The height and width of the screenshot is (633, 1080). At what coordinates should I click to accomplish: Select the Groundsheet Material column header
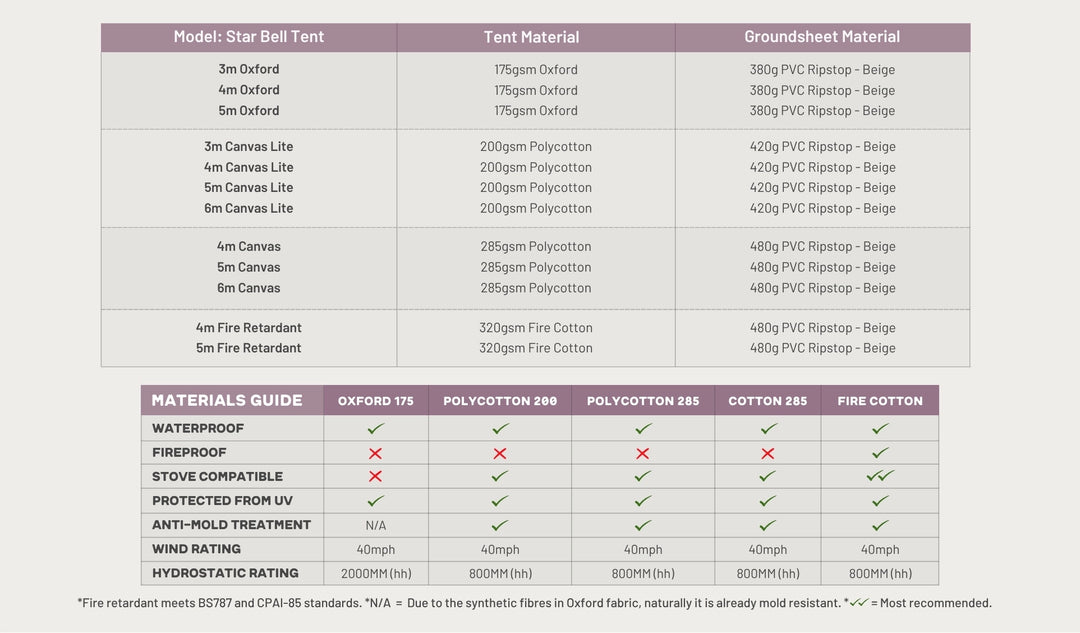(x=822, y=37)
